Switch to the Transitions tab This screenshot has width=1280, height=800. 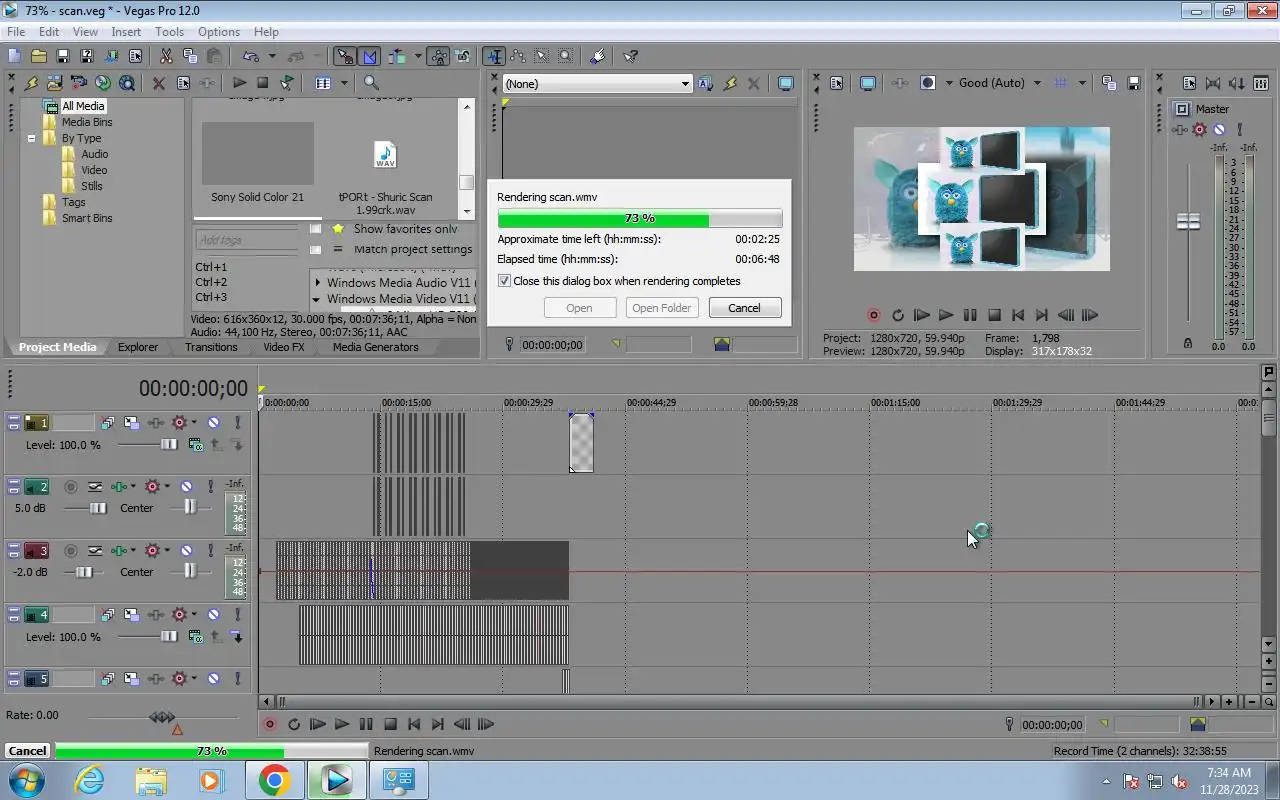[211, 347]
